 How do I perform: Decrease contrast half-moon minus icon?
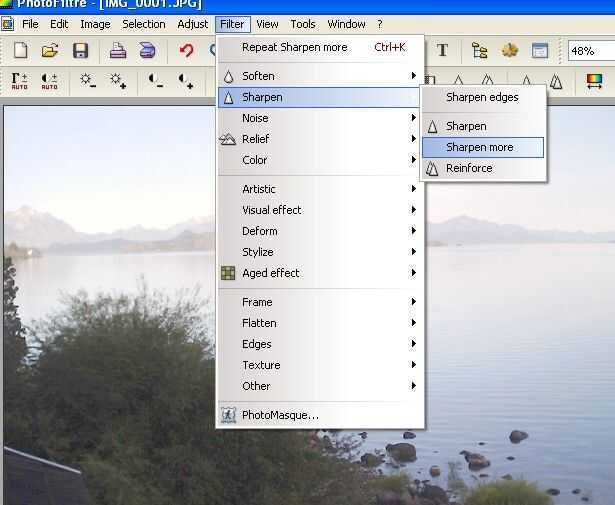(x=155, y=81)
